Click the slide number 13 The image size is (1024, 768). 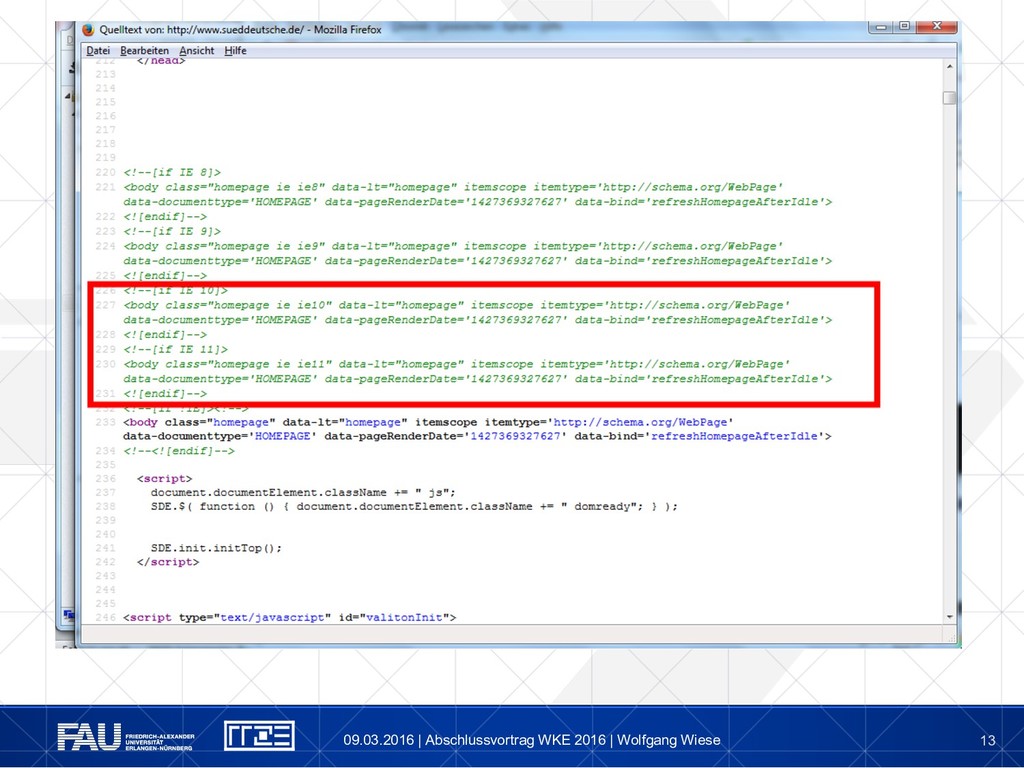click(x=987, y=740)
